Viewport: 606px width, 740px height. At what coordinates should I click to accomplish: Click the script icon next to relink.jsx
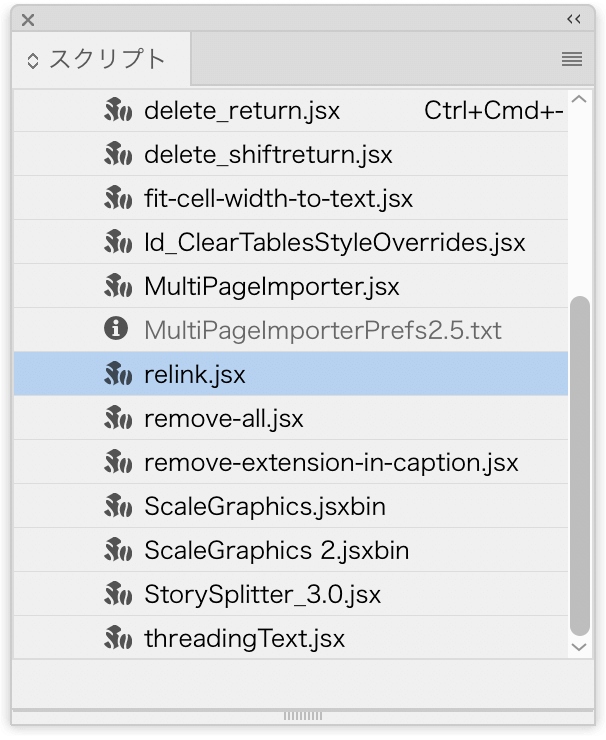(118, 374)
